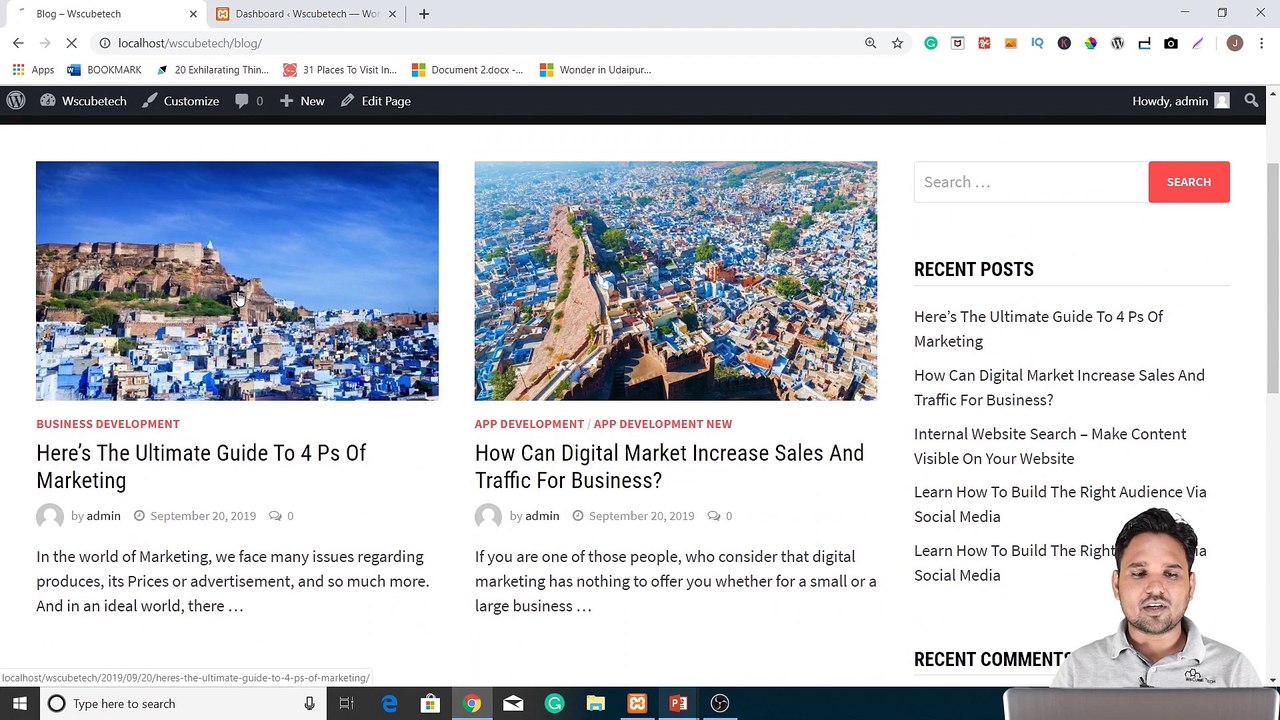Open the Wscubetech site menu in admin bar
This screenshot has width=1280, height=720.
83,101
